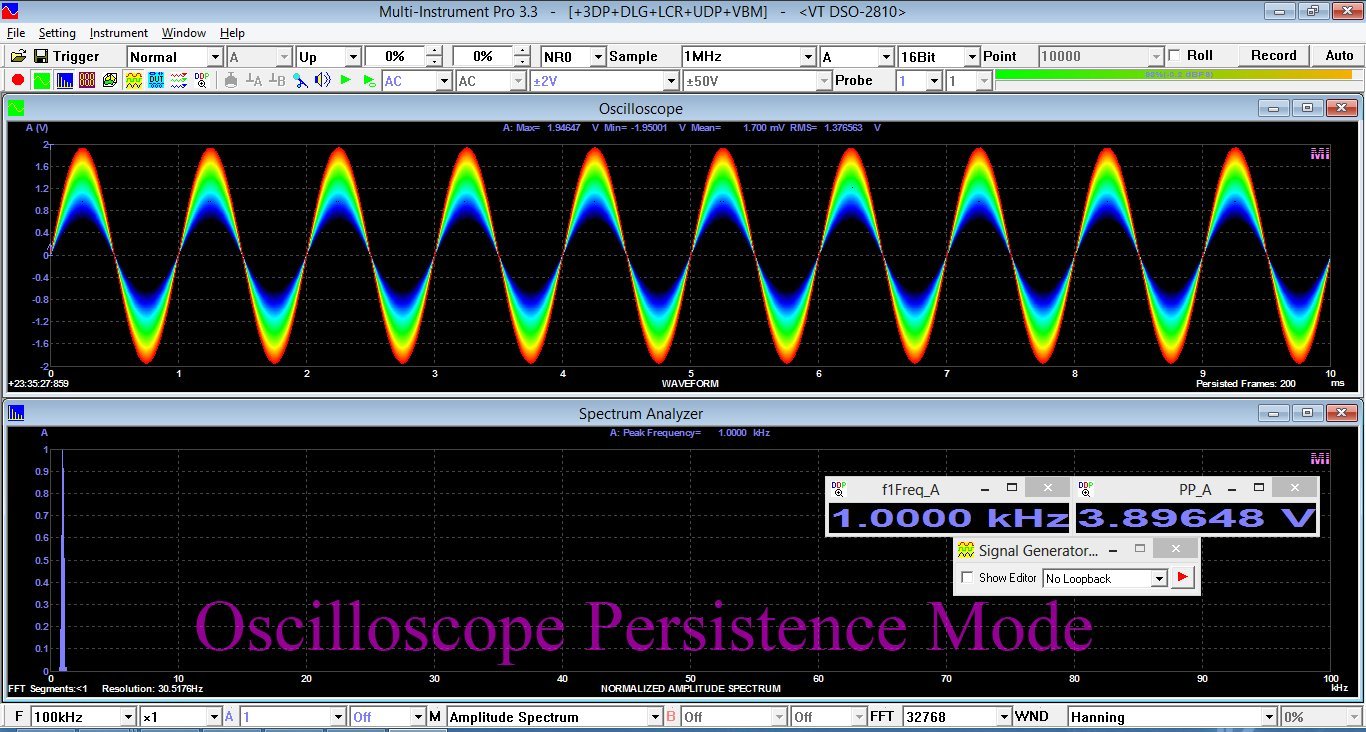Open the Spectrum Analyzer toolbar icon
Screen dimensions: 1366x732
pyautogui.click(x=64, y=80)
